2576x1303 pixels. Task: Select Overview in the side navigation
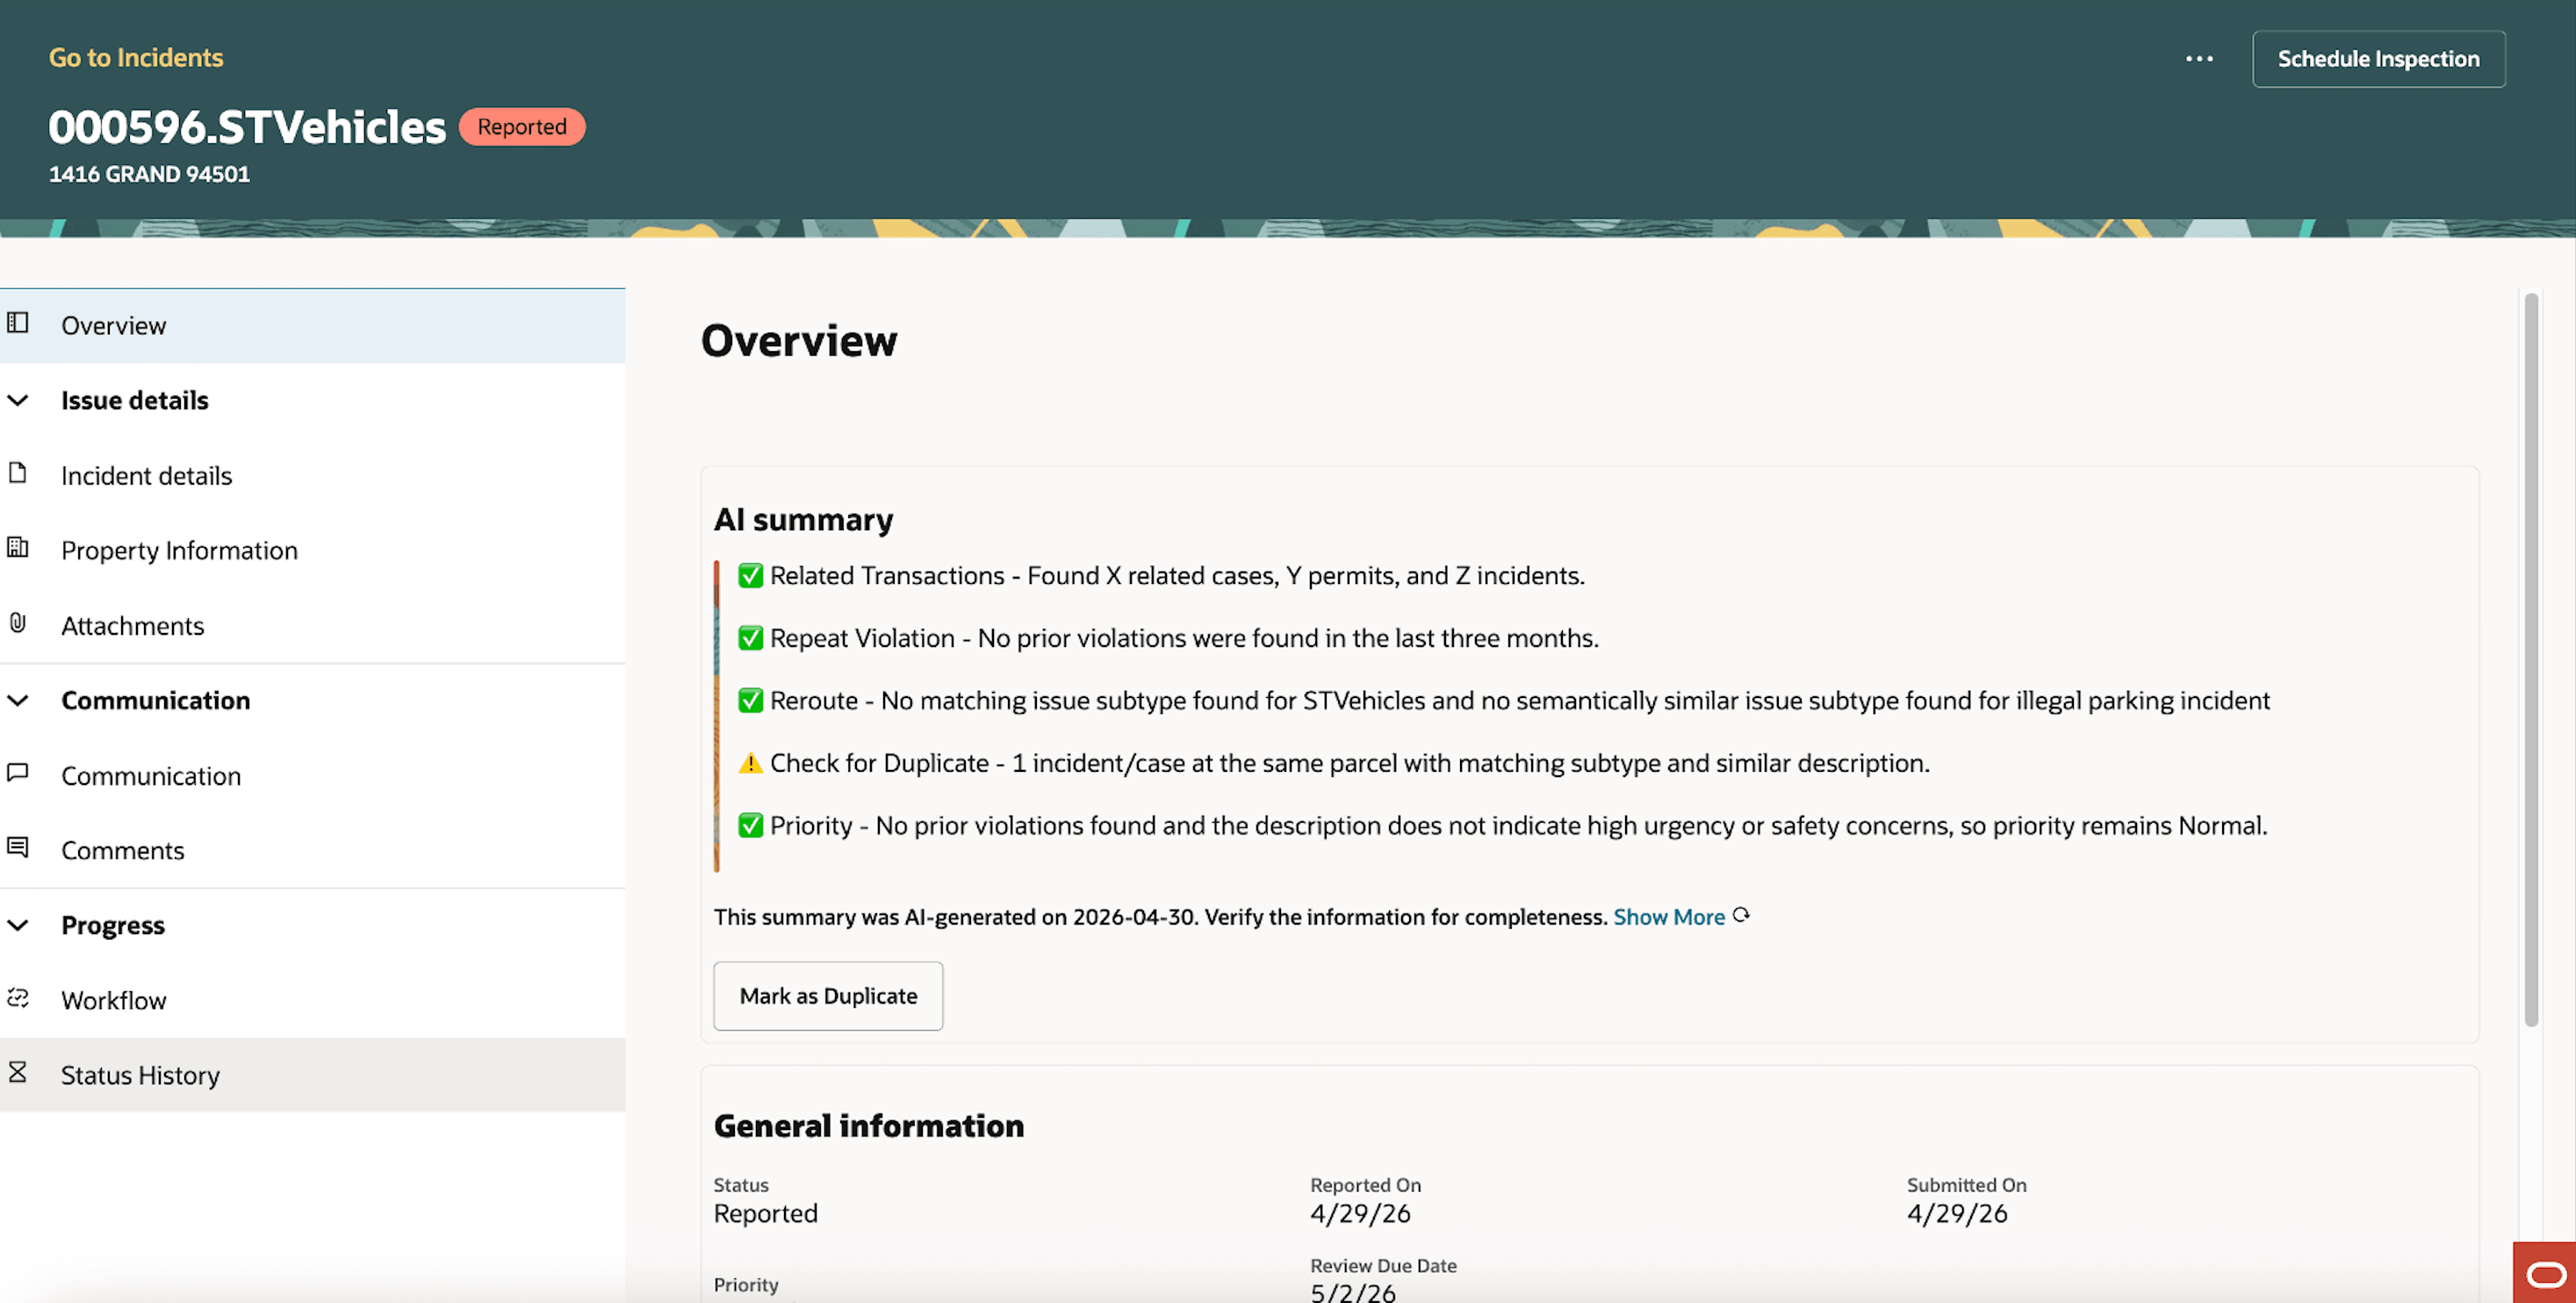click(x=312, y=326)
